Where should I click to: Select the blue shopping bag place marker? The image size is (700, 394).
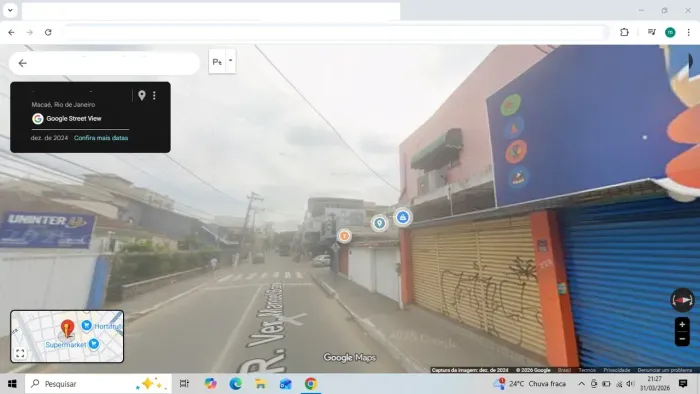tap(403, 217)
